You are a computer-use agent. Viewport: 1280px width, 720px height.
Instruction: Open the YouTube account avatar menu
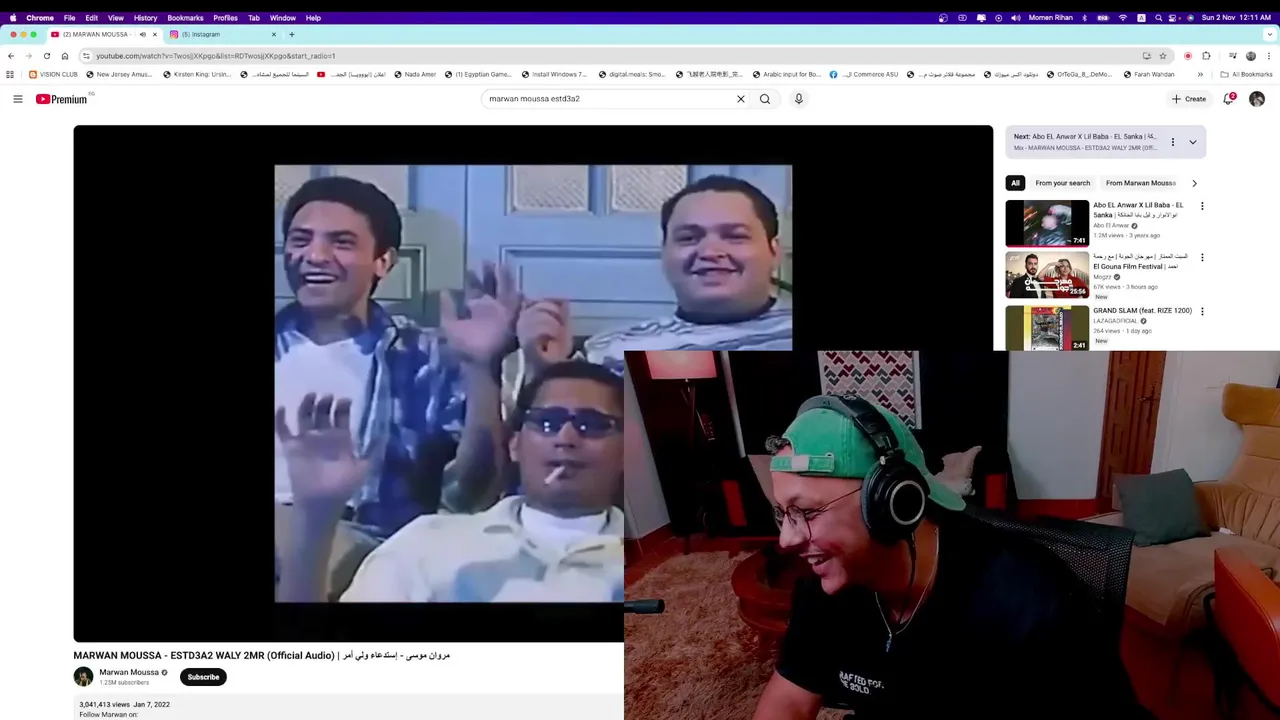coord(1257,99)
